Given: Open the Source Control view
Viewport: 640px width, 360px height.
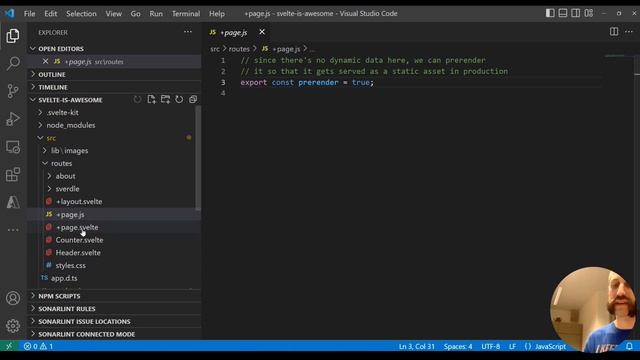Looking at the screenshot, I should (x=13, y=91).
